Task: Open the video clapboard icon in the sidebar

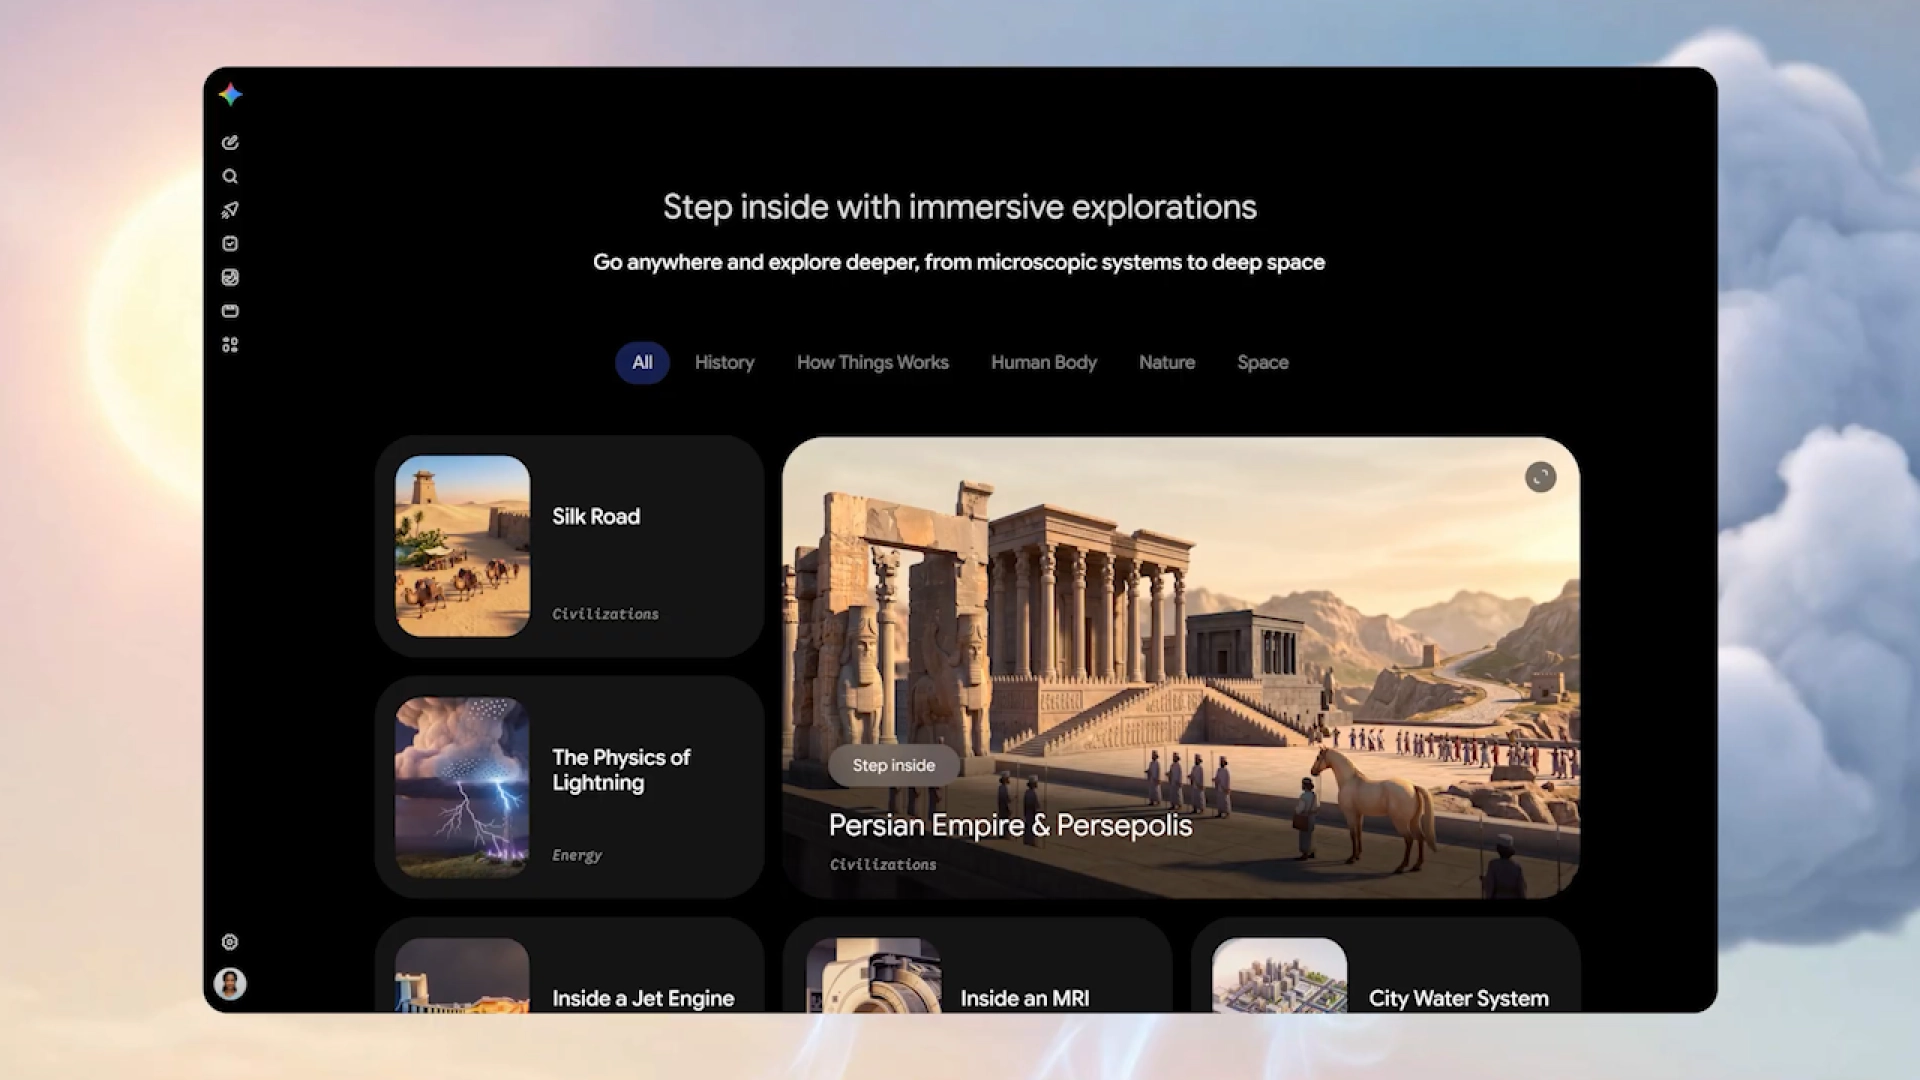Action: tap(230, 311)
